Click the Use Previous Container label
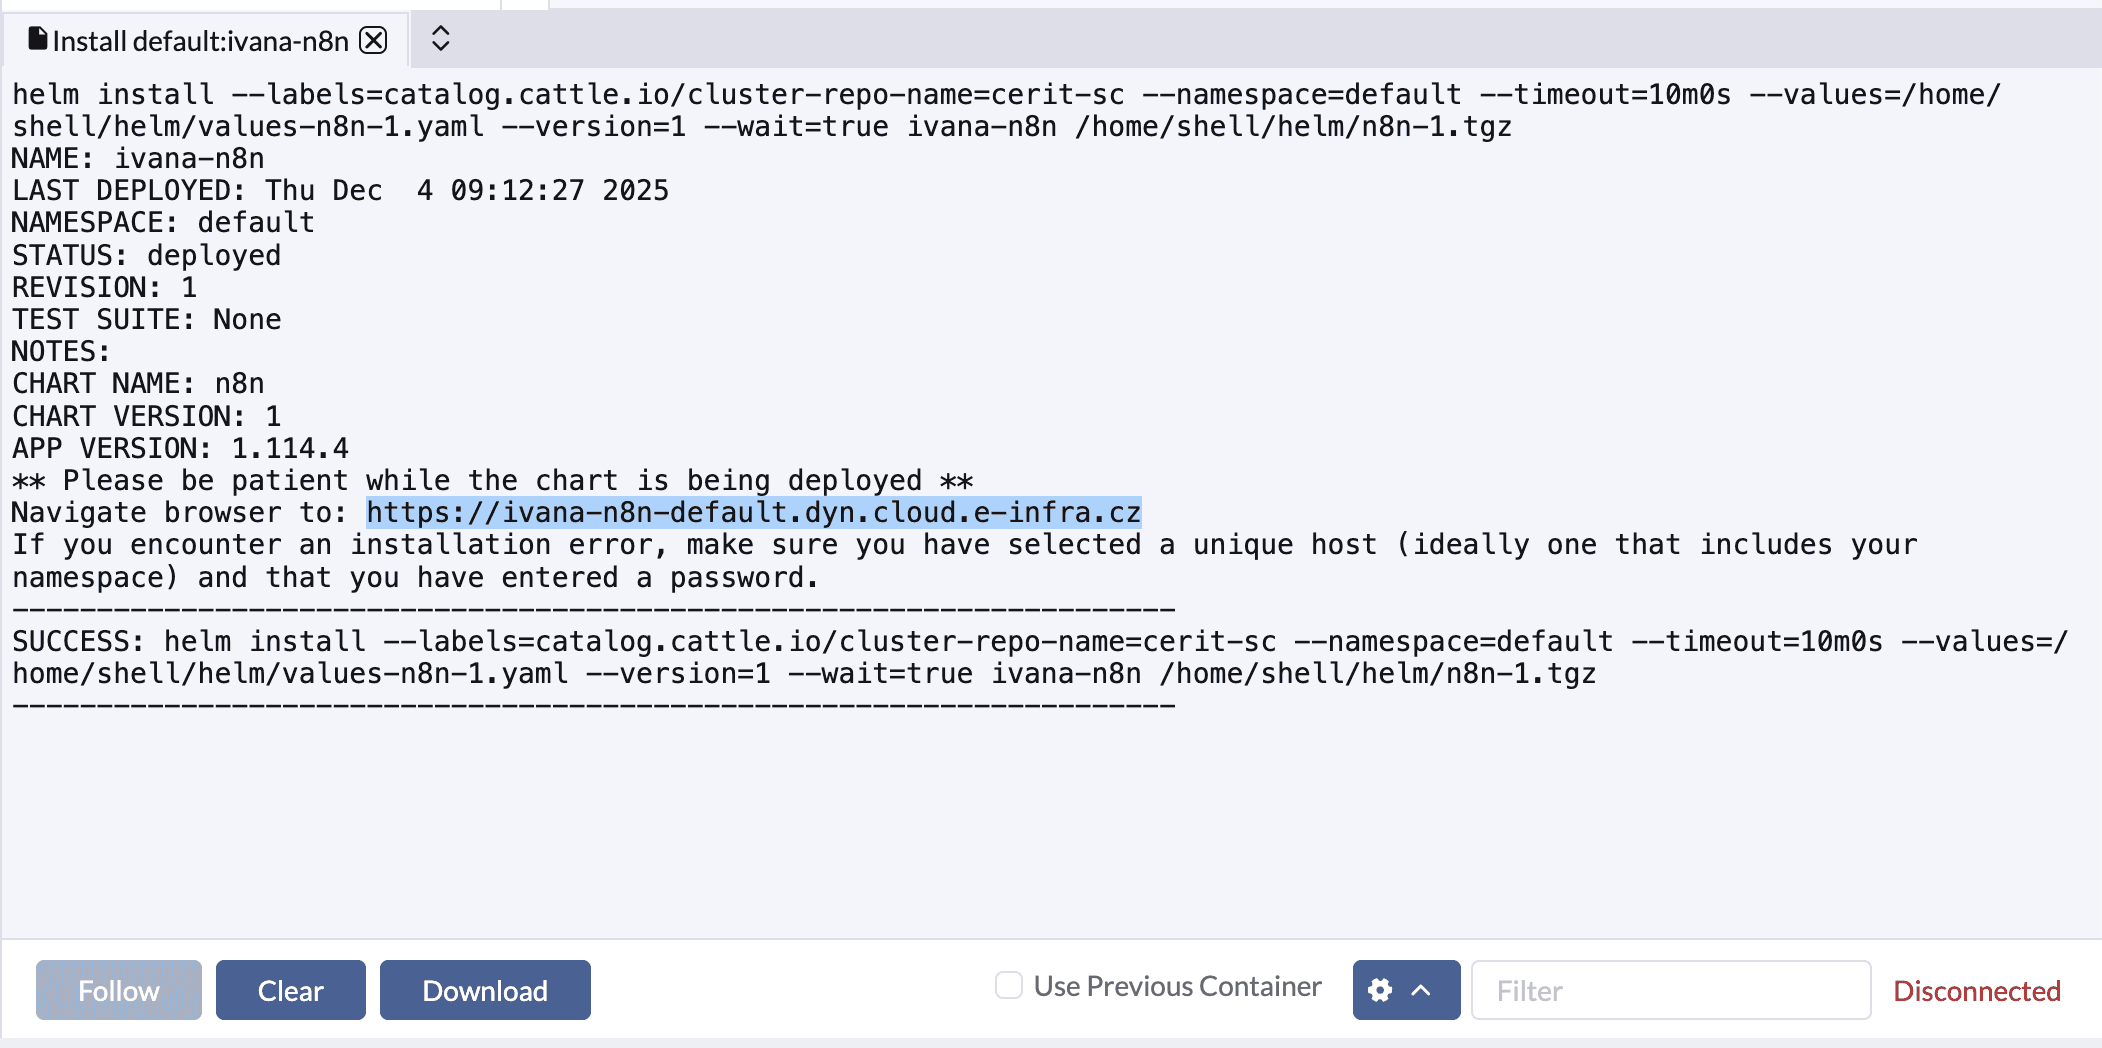The image size is (2102, 1048). pyautogui.click(x=1177, y=986)
